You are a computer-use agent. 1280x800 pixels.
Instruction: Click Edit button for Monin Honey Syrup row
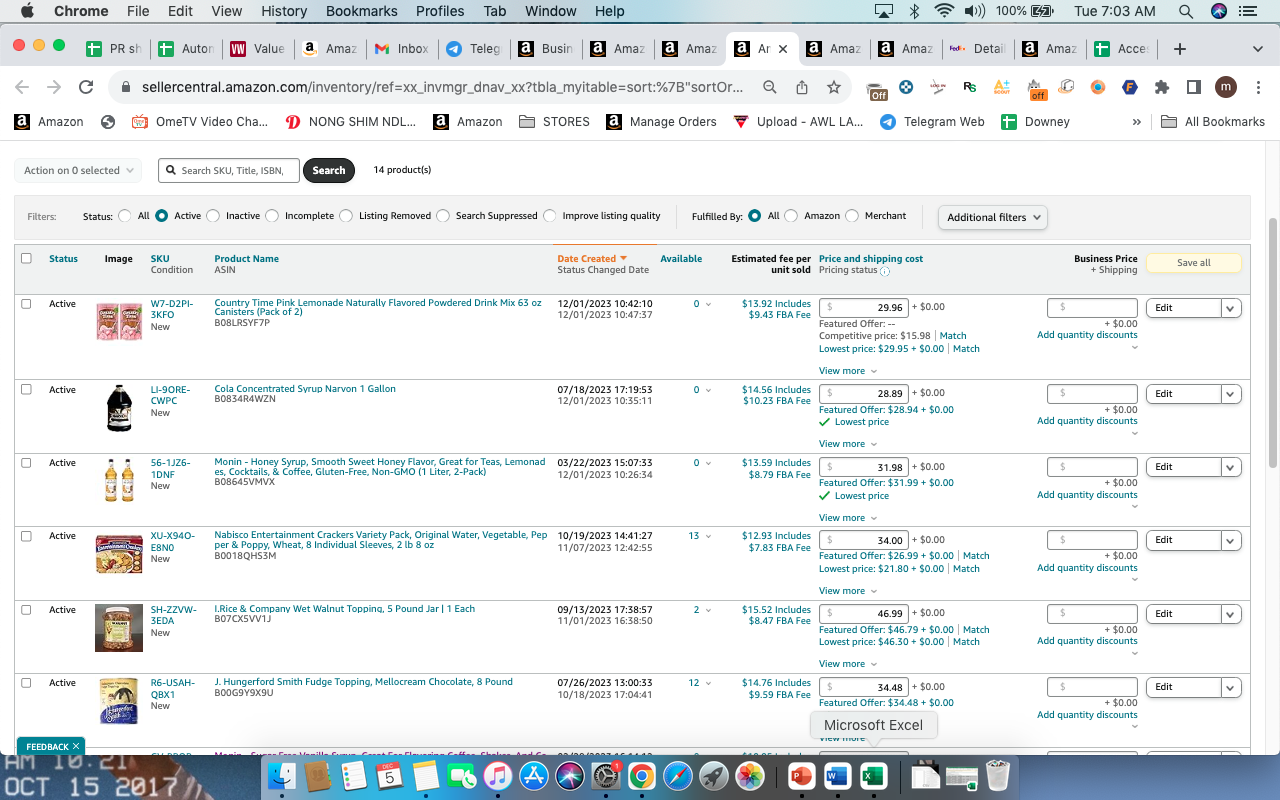[1184, 467]
